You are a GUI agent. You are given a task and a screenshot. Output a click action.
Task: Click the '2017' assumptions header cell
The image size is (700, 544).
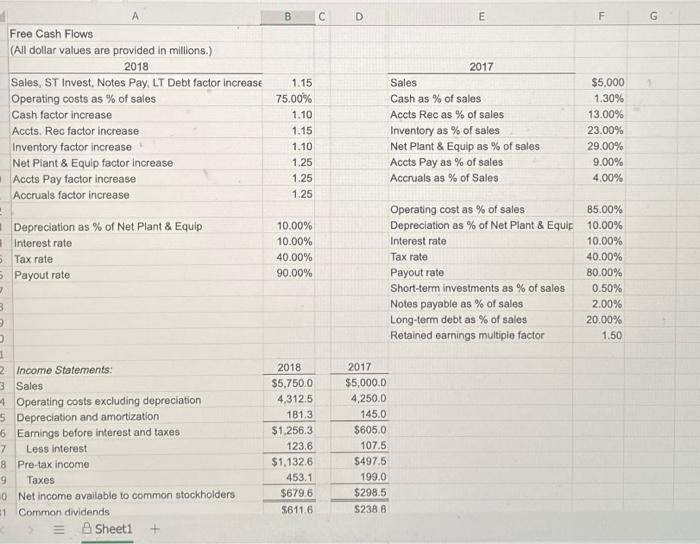pos(481,66)
